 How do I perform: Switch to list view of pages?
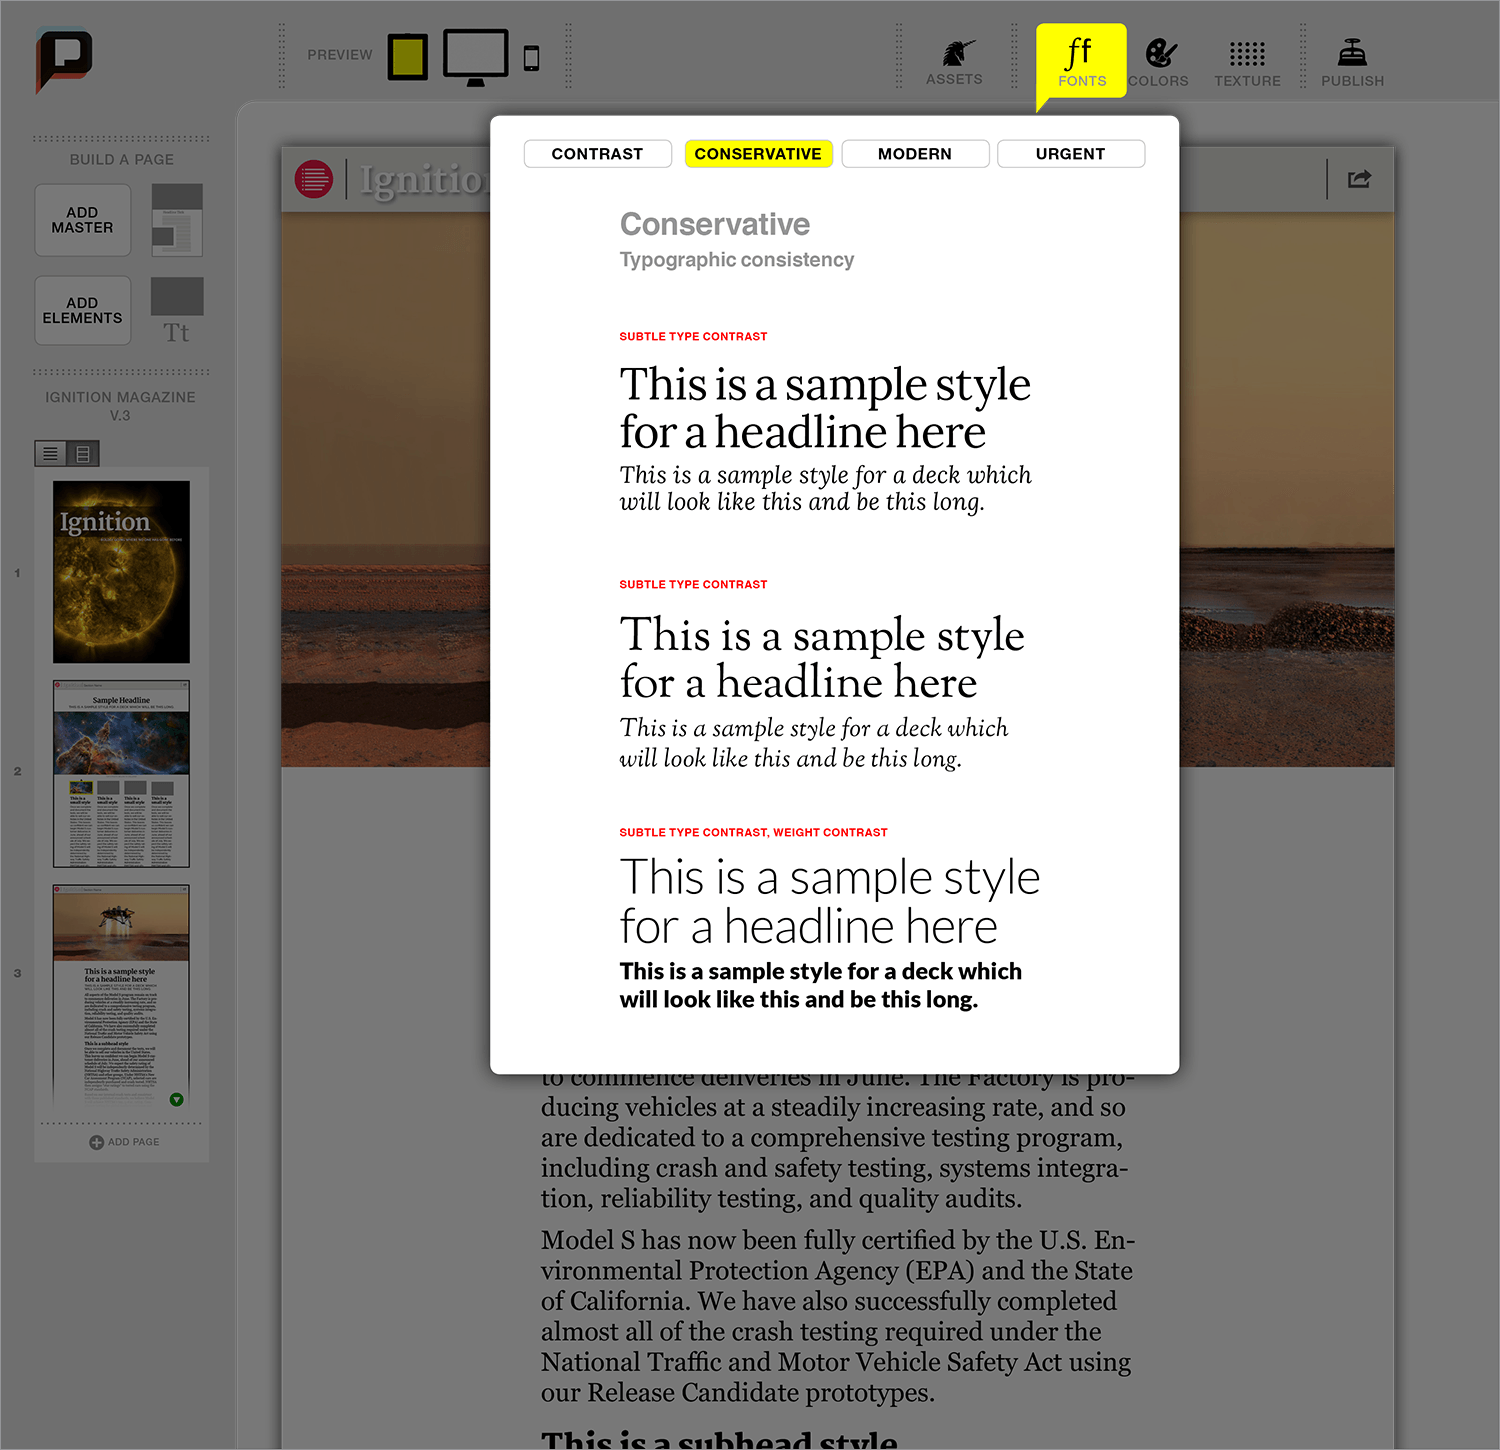click(x=50, y=454)
